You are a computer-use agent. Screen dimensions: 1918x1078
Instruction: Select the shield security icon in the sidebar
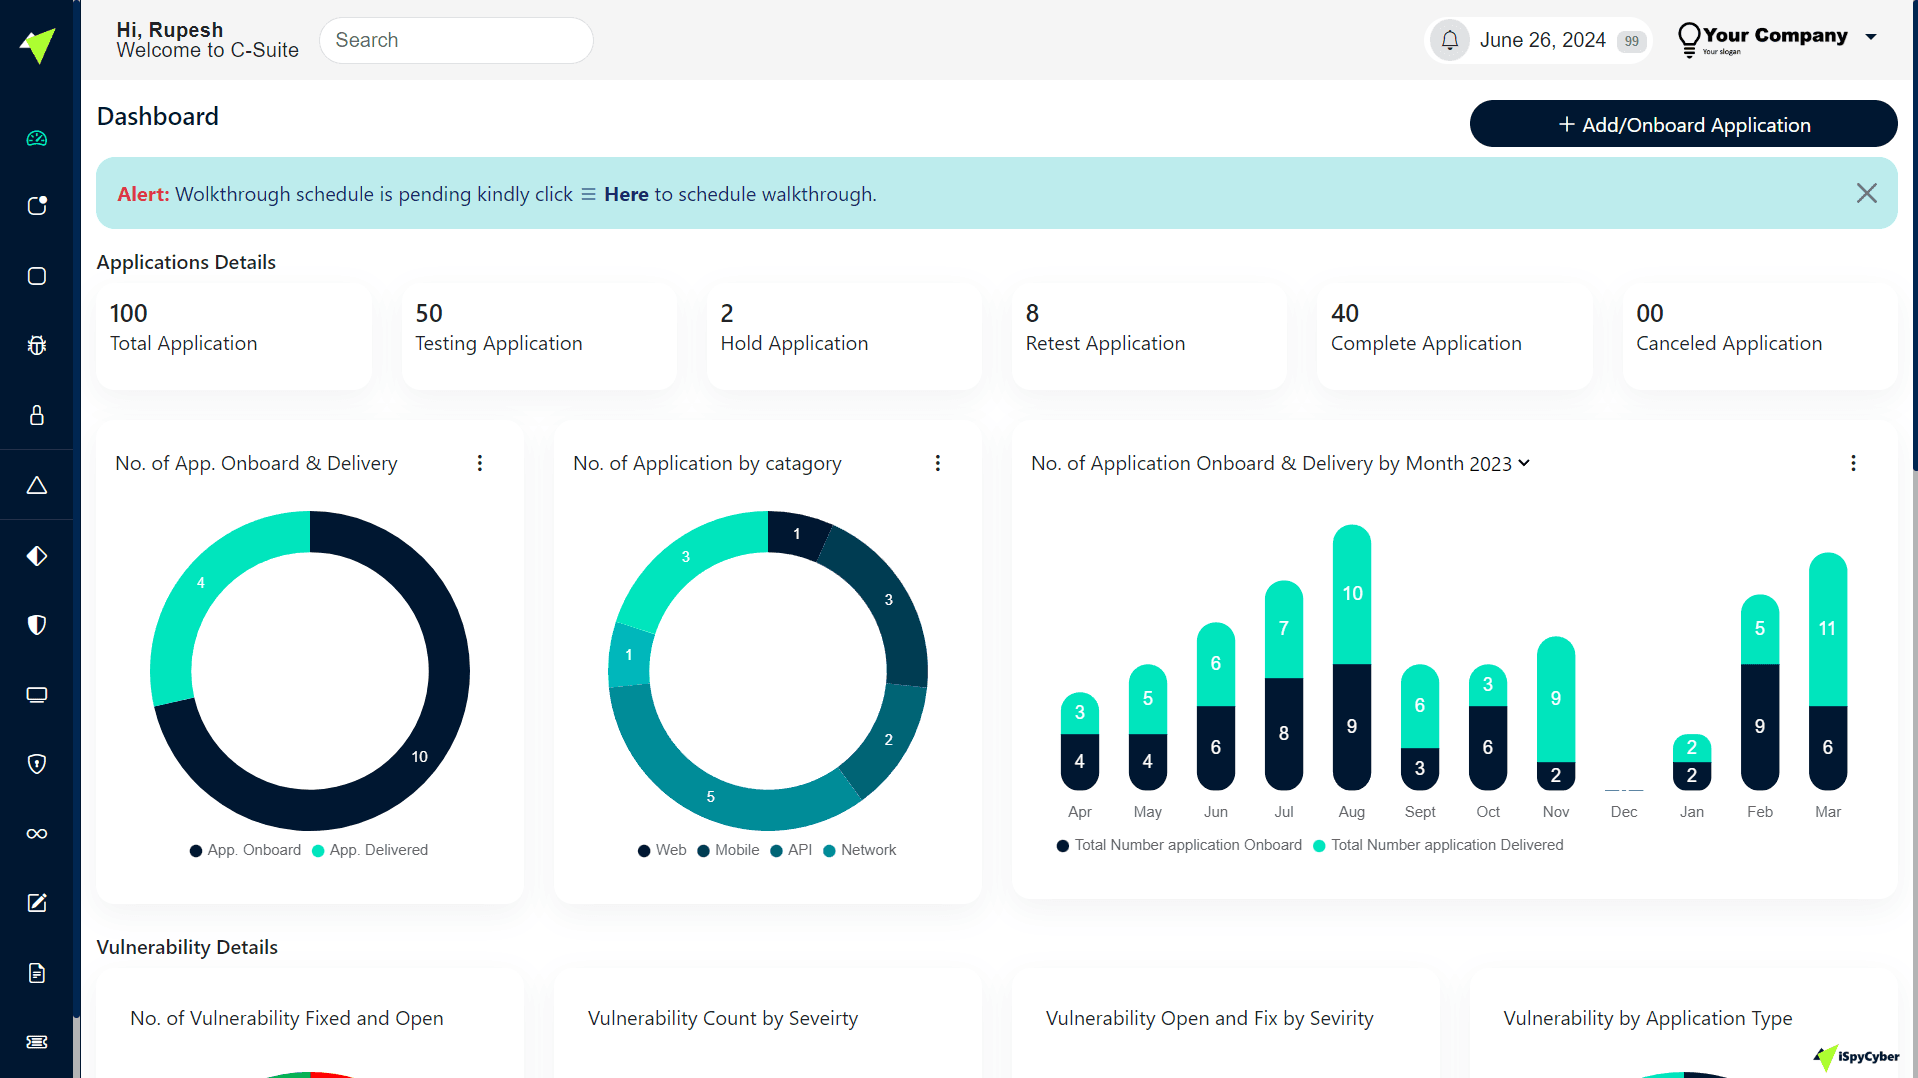coord(37,625)
